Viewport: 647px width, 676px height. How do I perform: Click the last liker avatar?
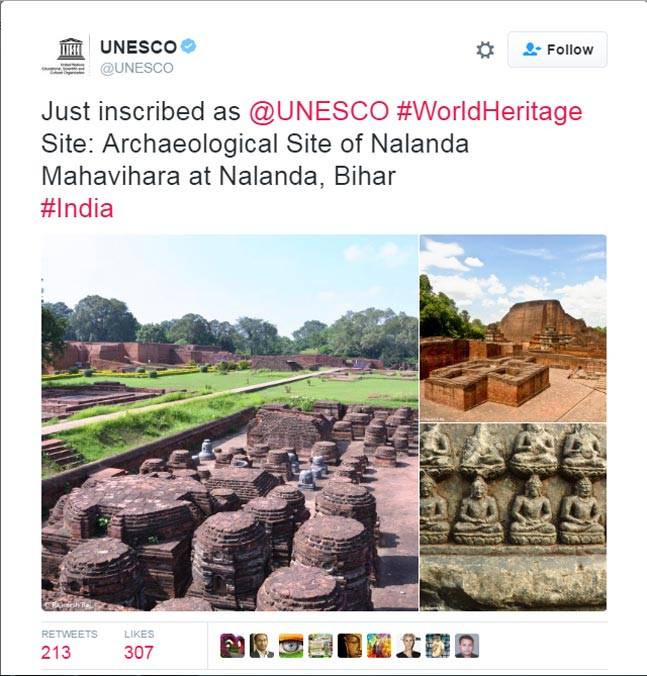click(x=467, y=645)
